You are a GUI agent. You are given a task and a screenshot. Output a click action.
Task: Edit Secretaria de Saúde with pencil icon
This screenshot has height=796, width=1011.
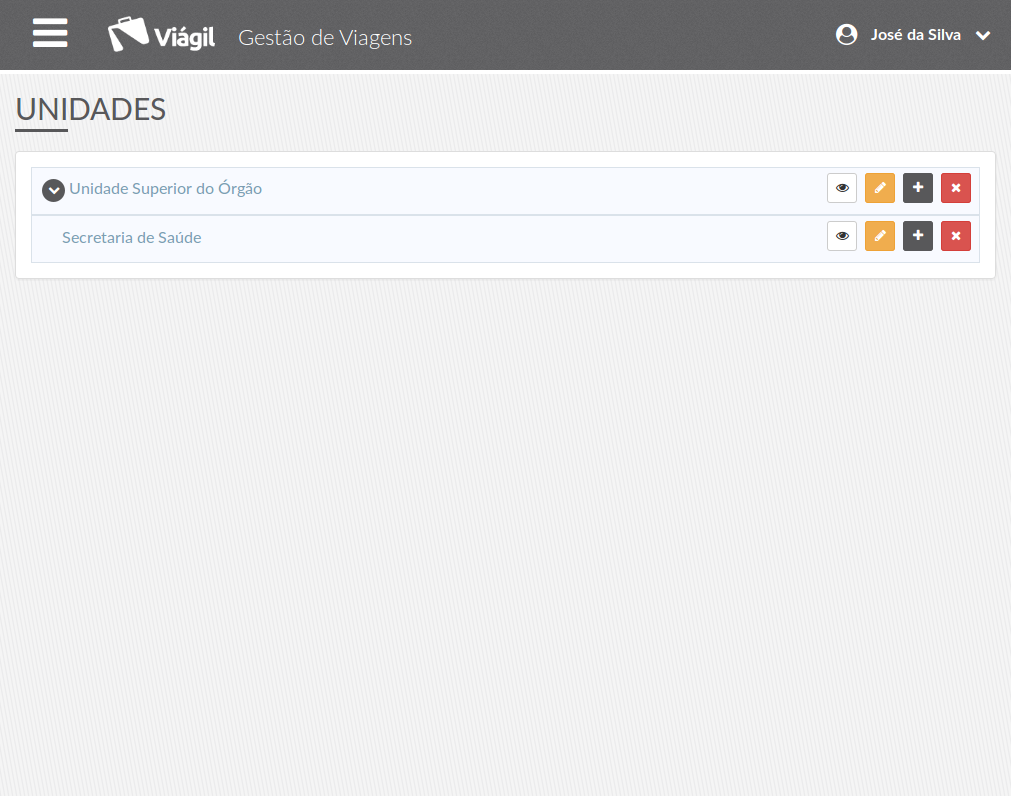pyautogui.click(x=879, y=236)
